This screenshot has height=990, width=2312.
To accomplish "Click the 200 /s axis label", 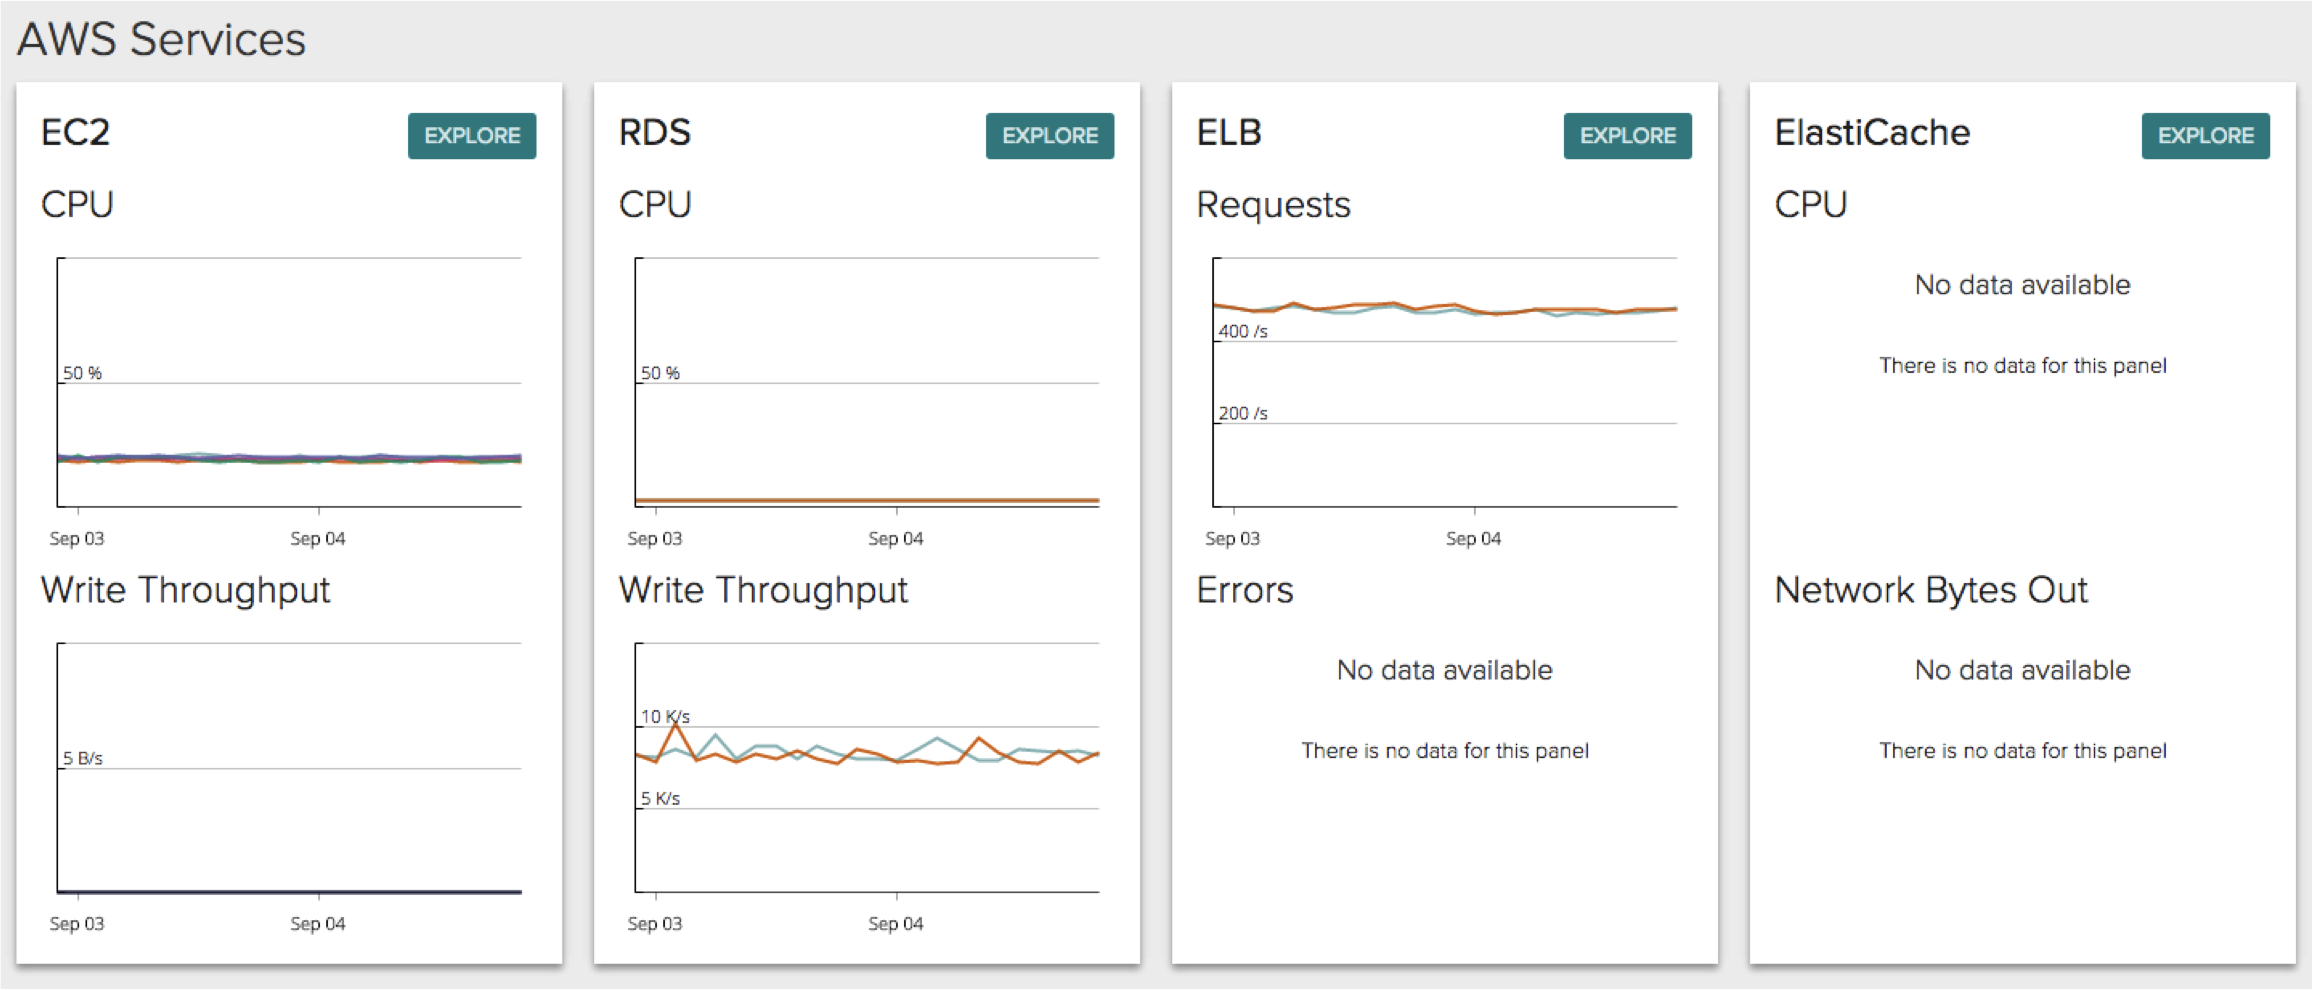I will (1243, 413).
